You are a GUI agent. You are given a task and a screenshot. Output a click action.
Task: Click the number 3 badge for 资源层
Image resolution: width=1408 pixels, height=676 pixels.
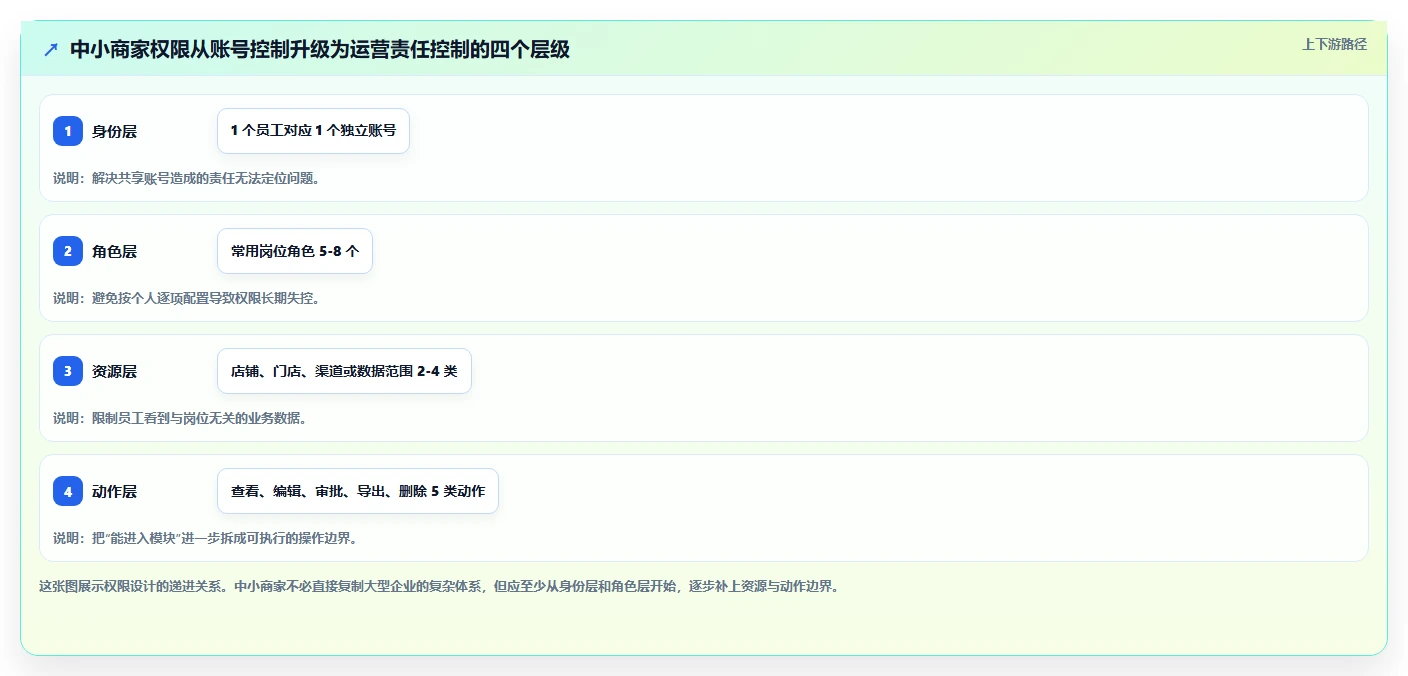pos(68,371)
